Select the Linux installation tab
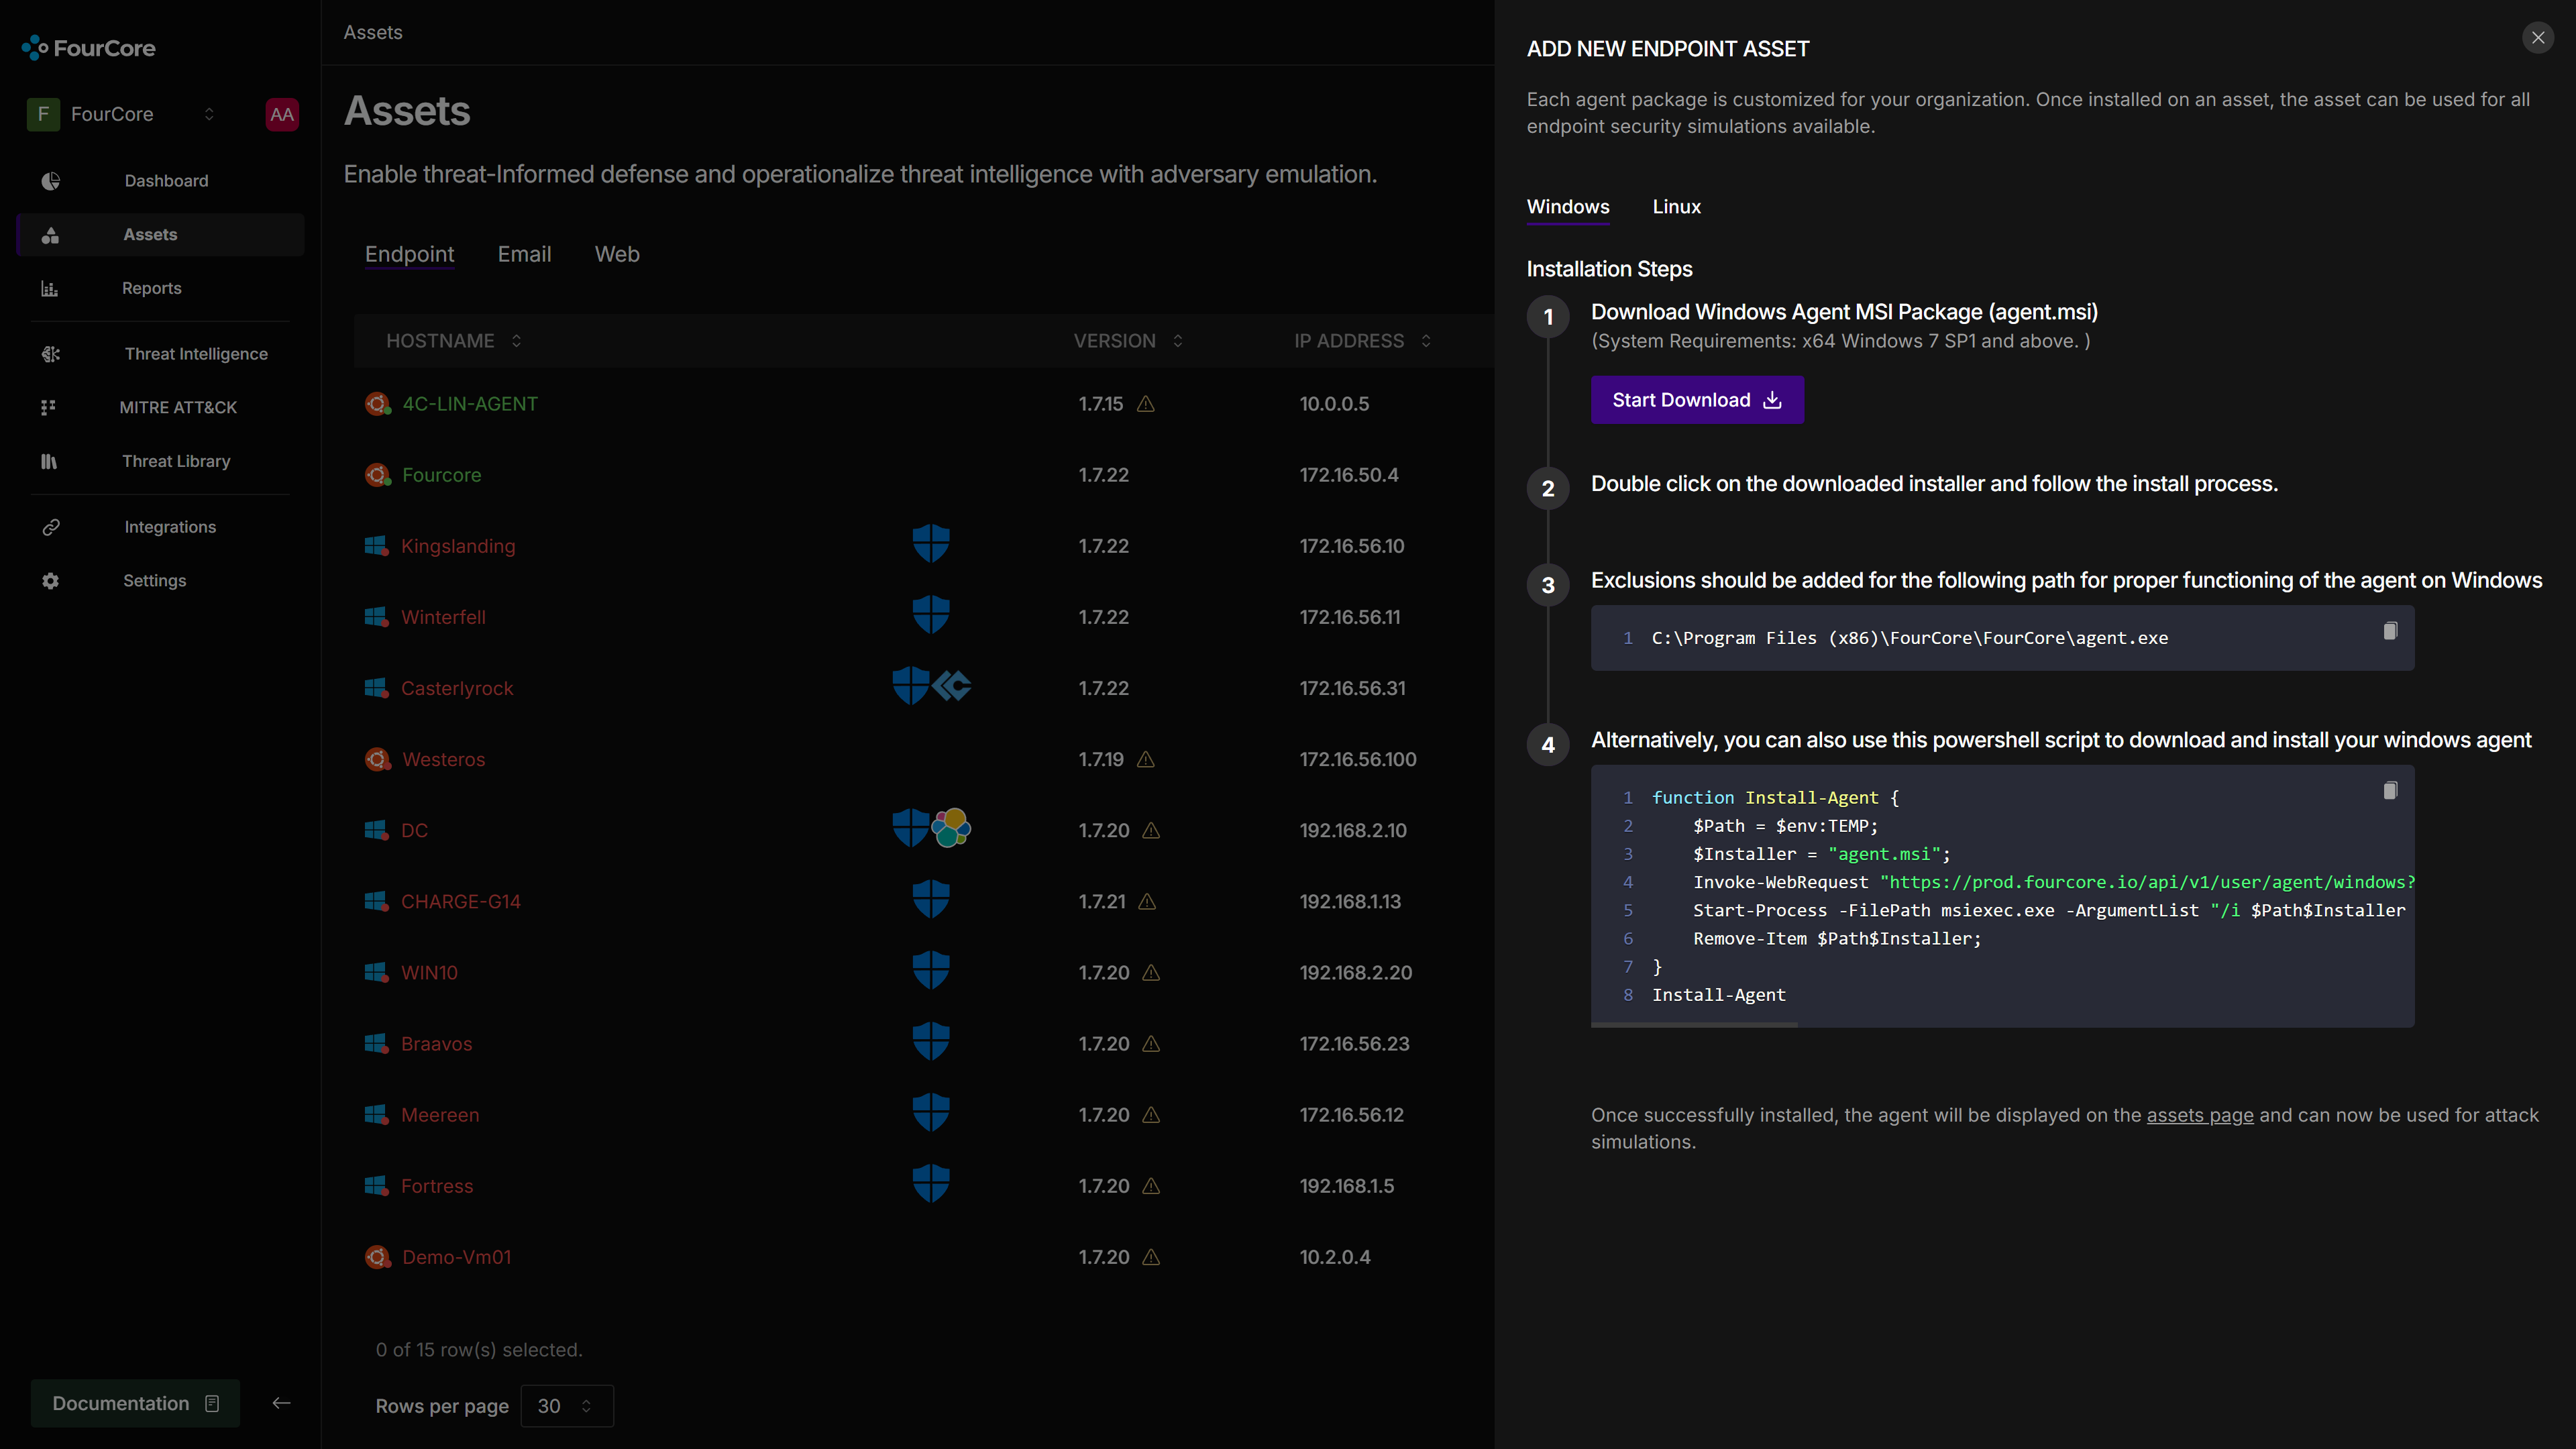Image resolution: width=2576 pixels, height=1449 pixels. 1676,207
